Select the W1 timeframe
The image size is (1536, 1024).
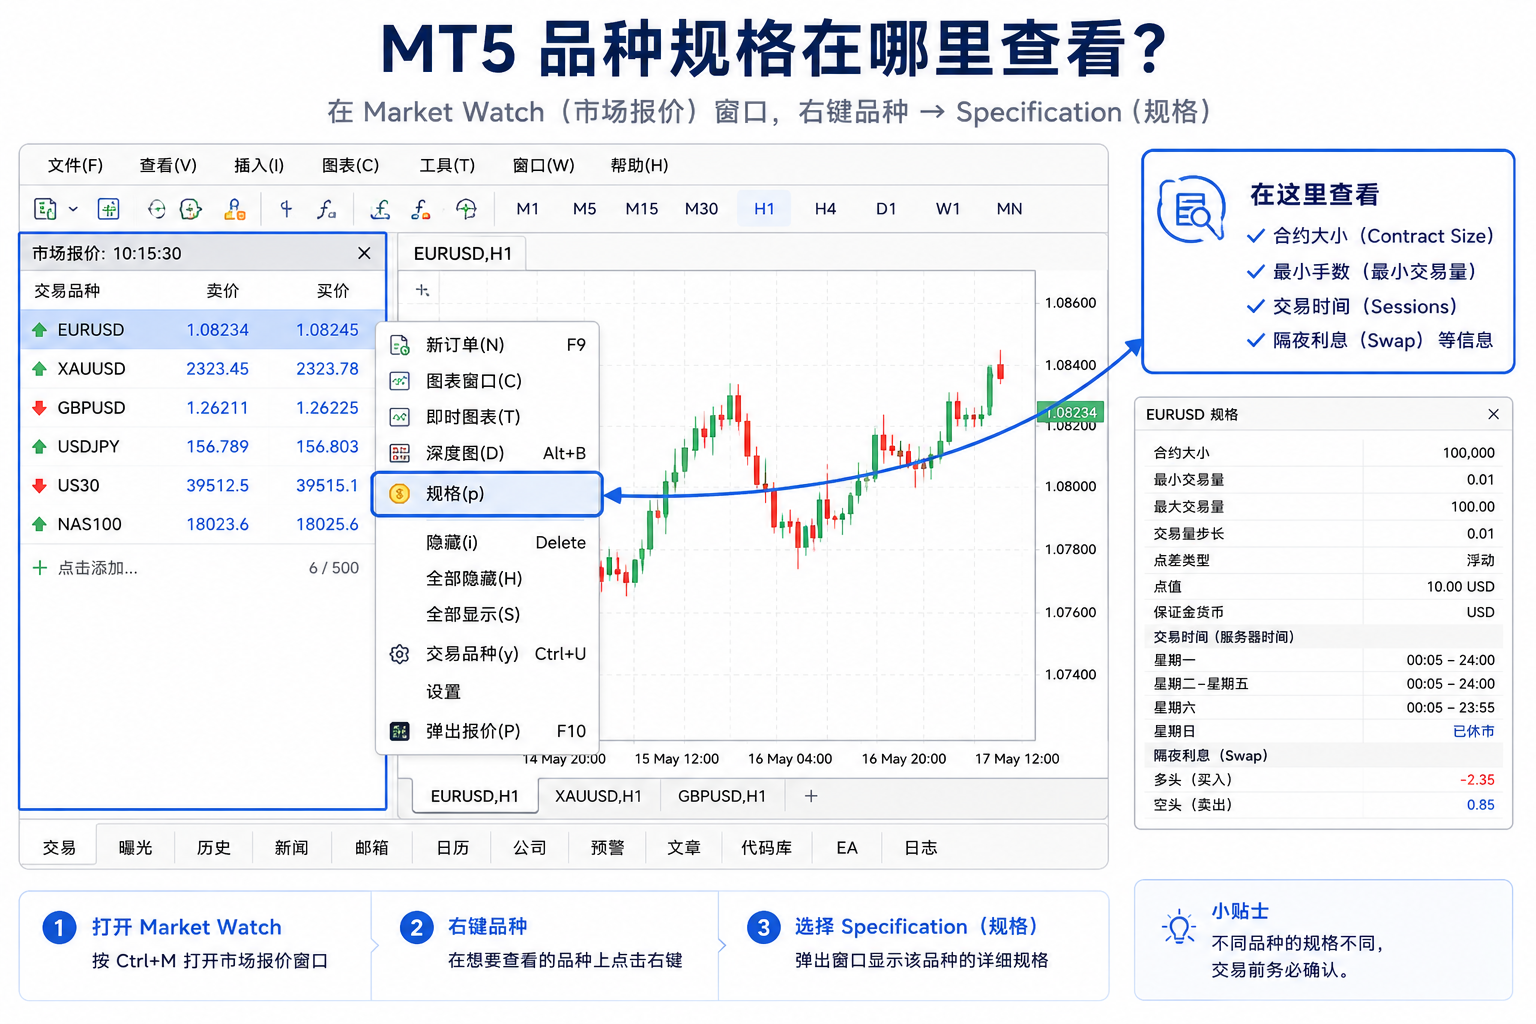coord(948,209)
